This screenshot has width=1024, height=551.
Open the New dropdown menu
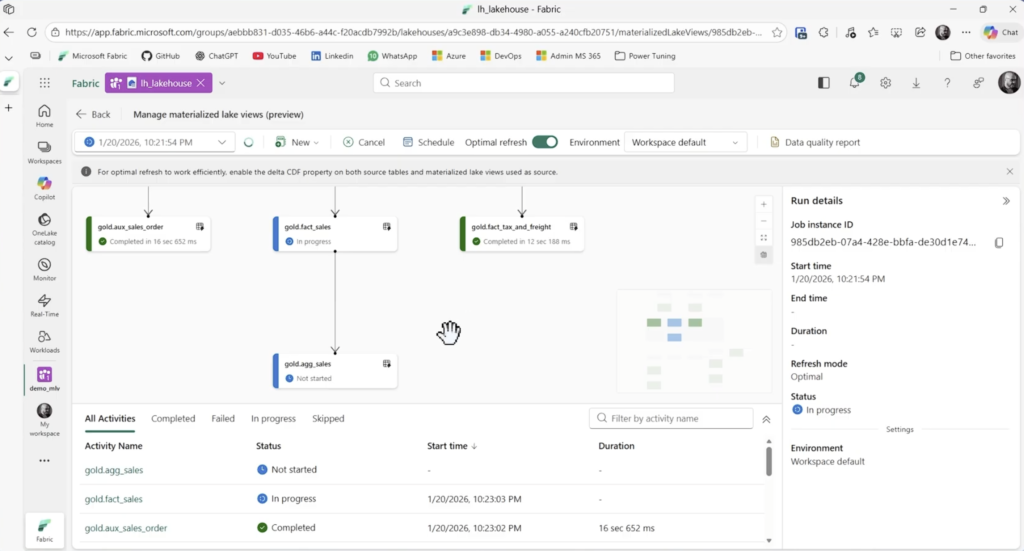297,143
